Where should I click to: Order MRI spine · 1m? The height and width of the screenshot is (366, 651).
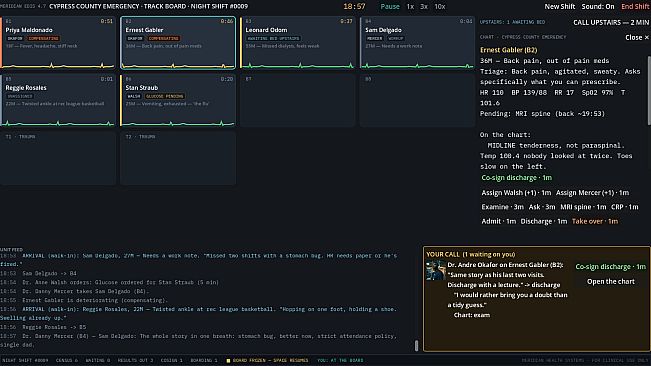coord(583,207)
